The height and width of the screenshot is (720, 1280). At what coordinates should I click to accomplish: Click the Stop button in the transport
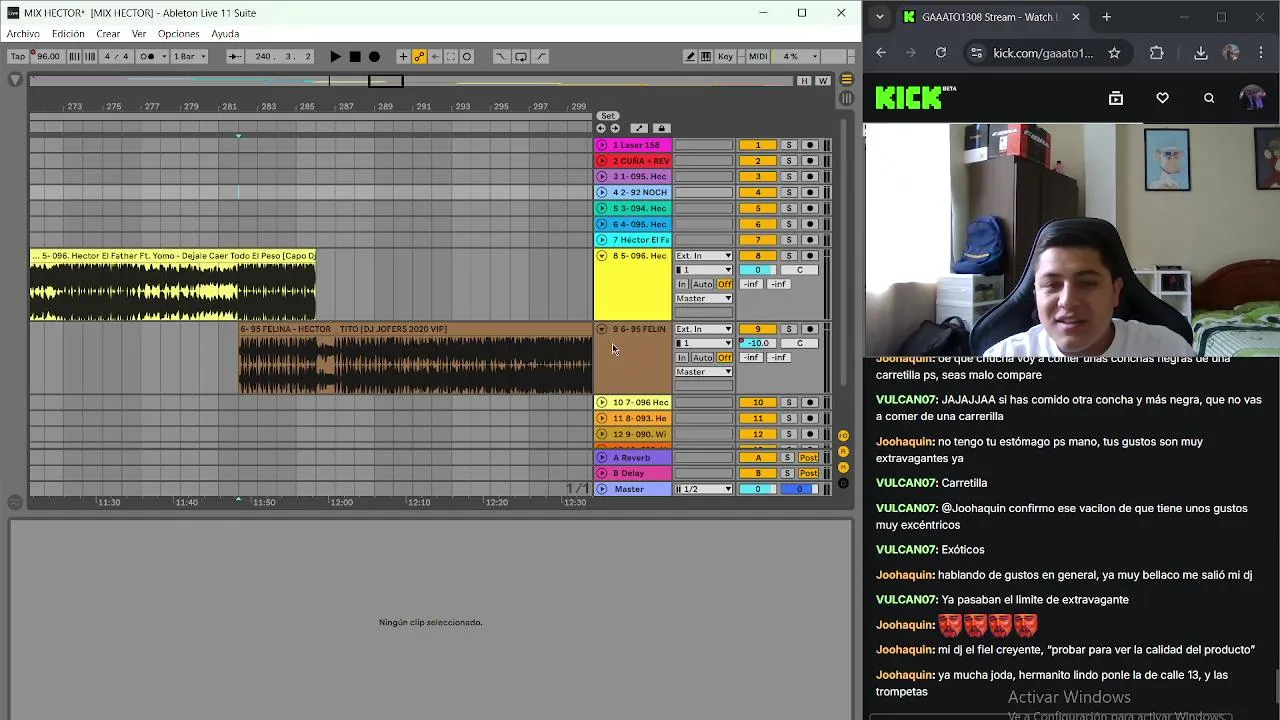coord(355,57)
